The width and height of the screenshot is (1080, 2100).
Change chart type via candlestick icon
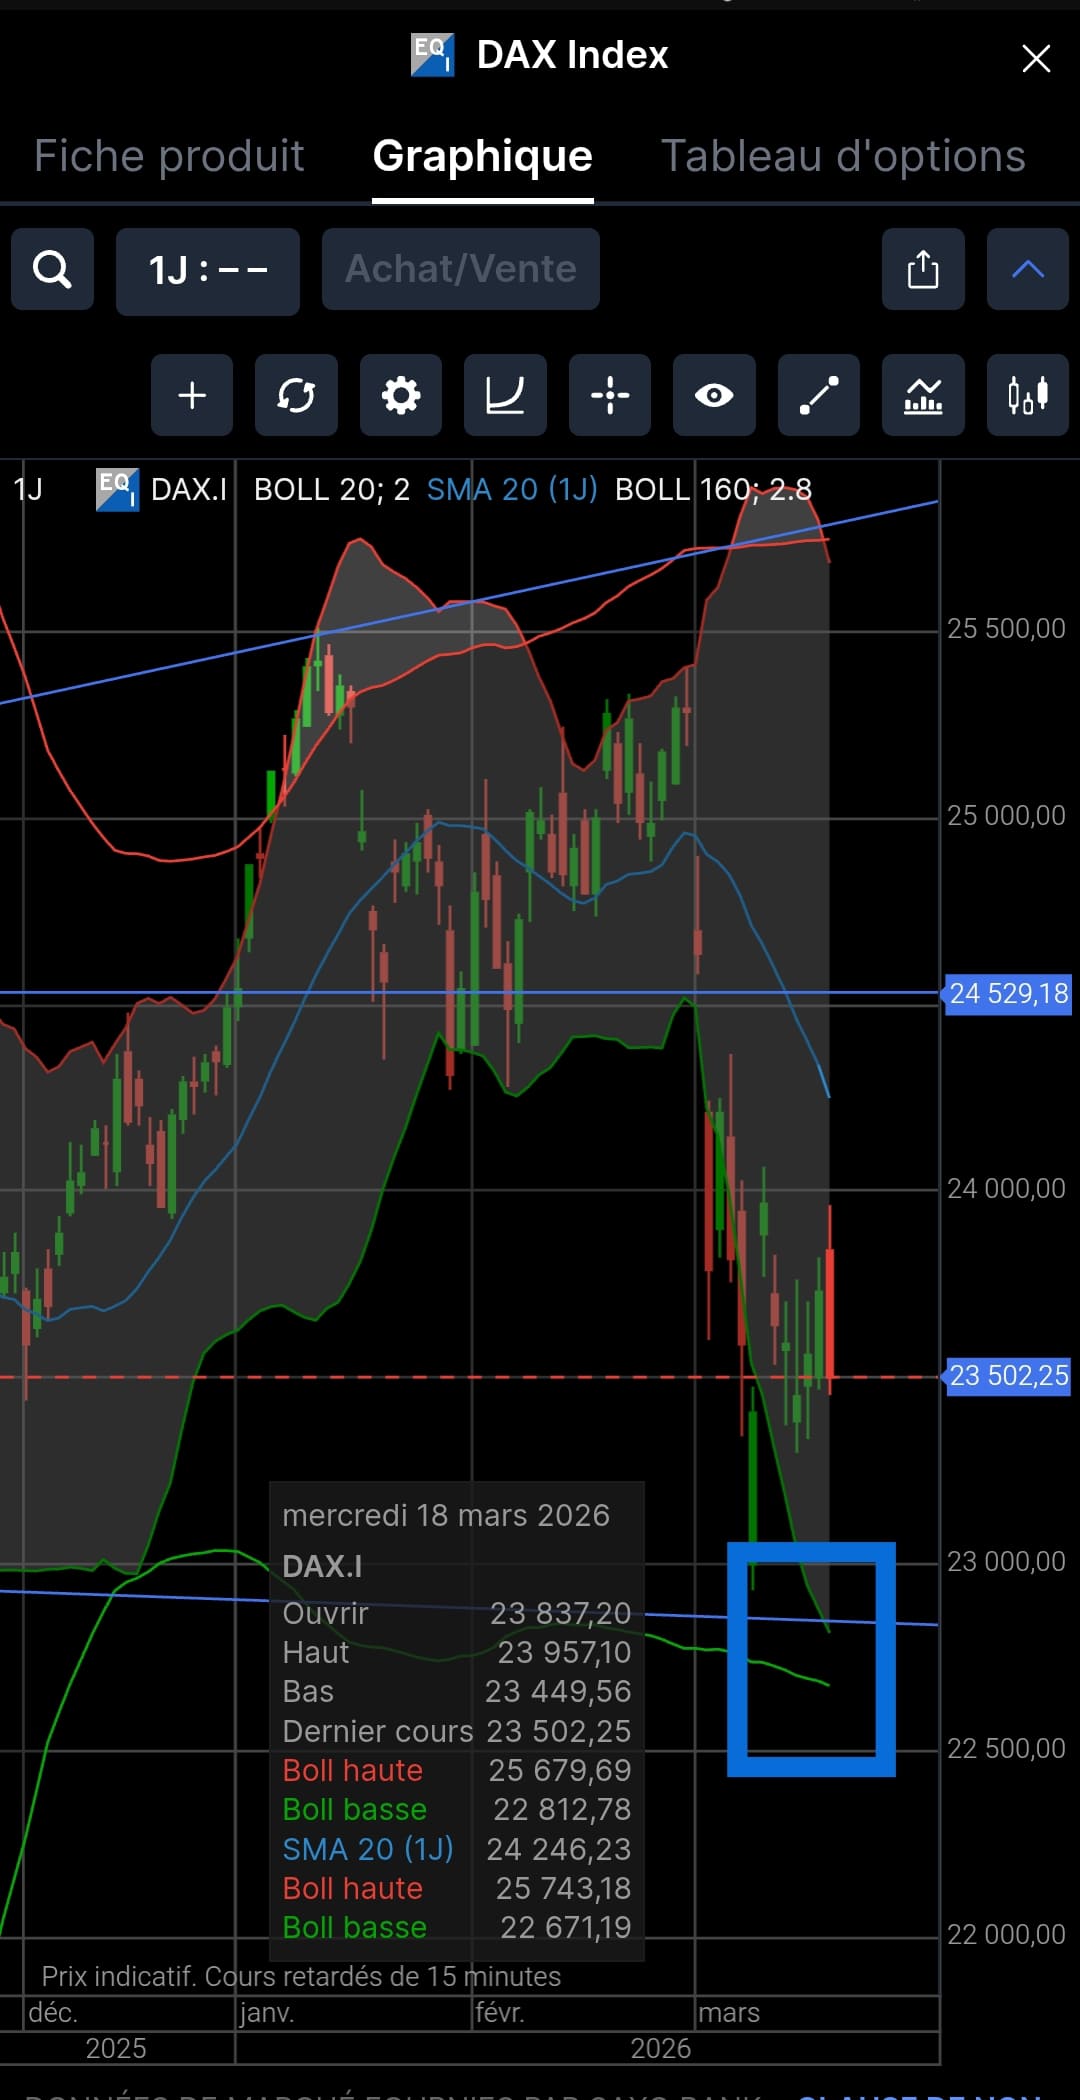click(x=1028, y=395)
